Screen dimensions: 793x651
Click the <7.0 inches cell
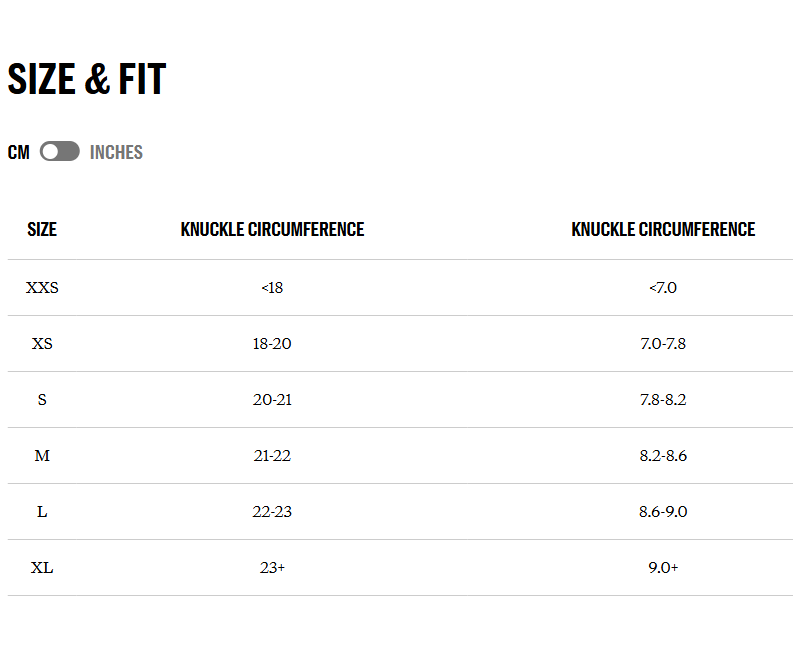tap(663, 288)
